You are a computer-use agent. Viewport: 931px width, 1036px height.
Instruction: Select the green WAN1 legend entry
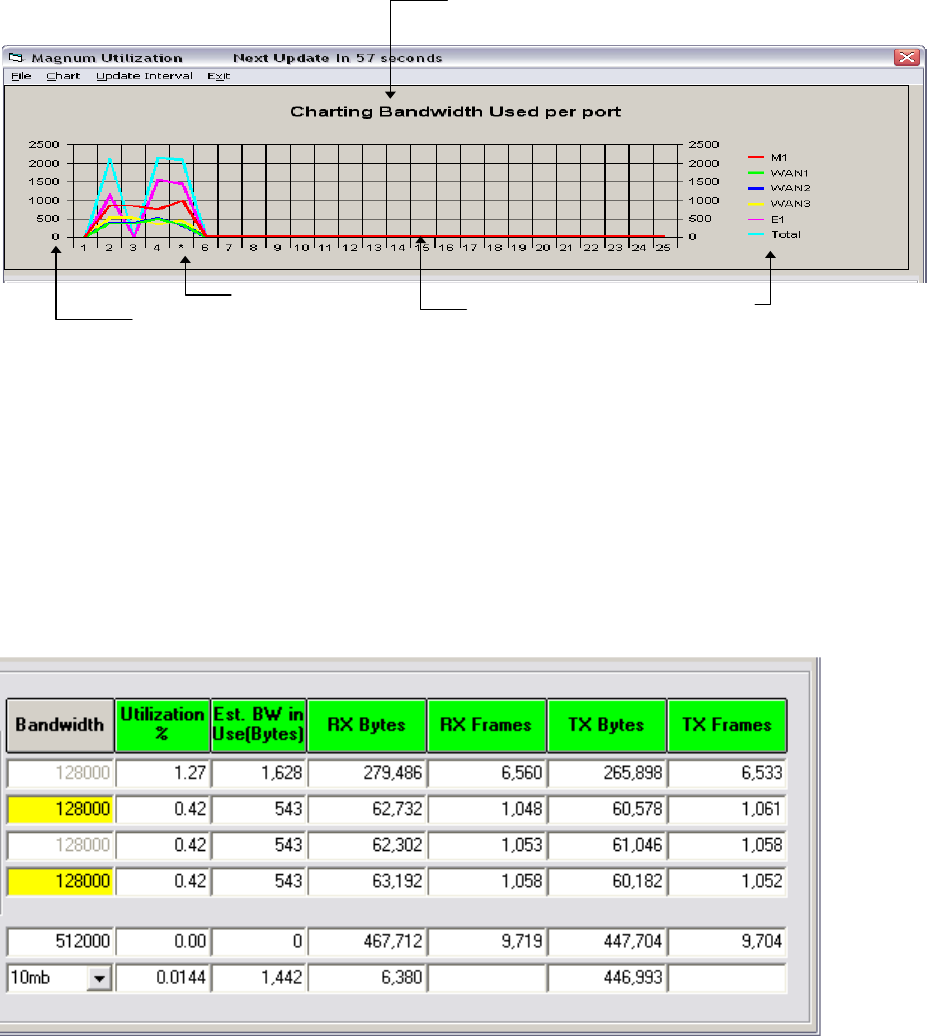tap(781, 172)
